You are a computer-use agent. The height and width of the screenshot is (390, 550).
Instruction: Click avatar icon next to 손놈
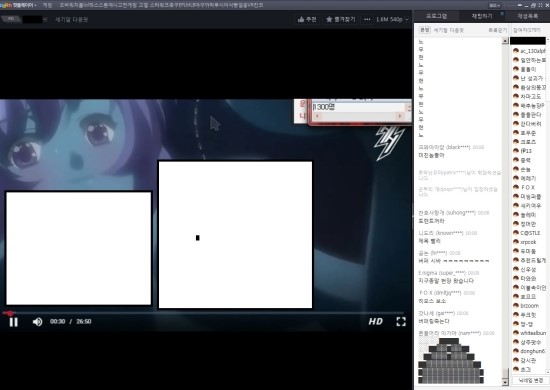point(516,169)
